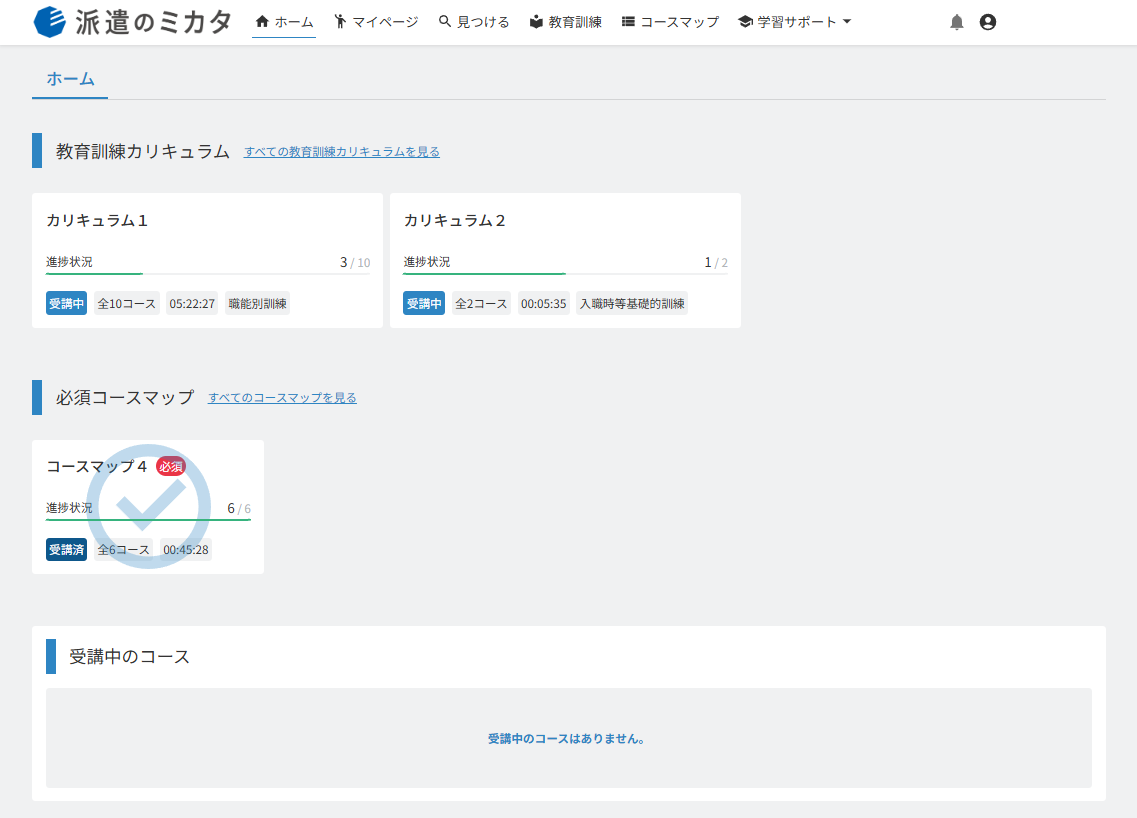Click the 00:05:35 duration tag
1137x818 pixels.
543,304
